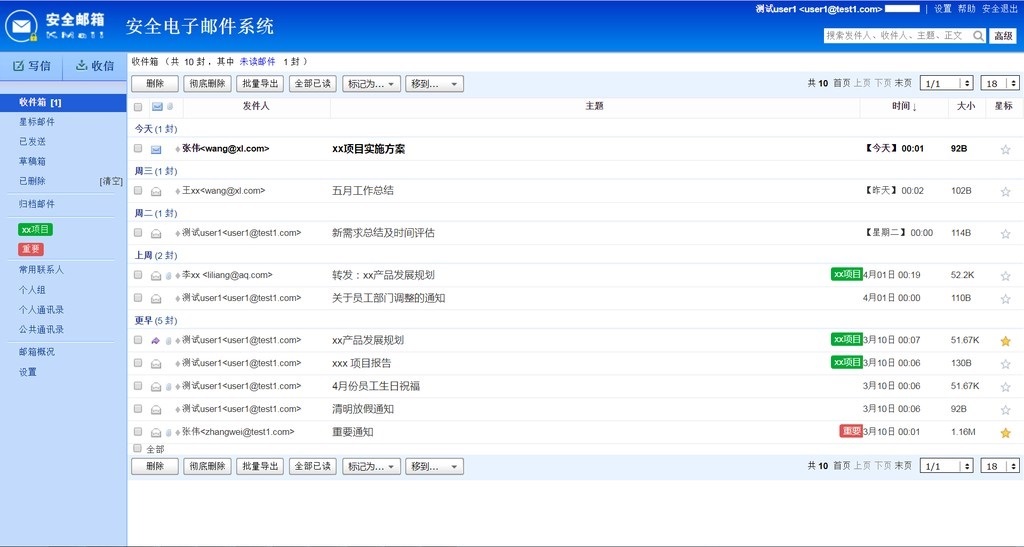Viewport: 1024px width, 547px height.
Task: Open the top 移到... dropdown
Action: coord(434,84)
